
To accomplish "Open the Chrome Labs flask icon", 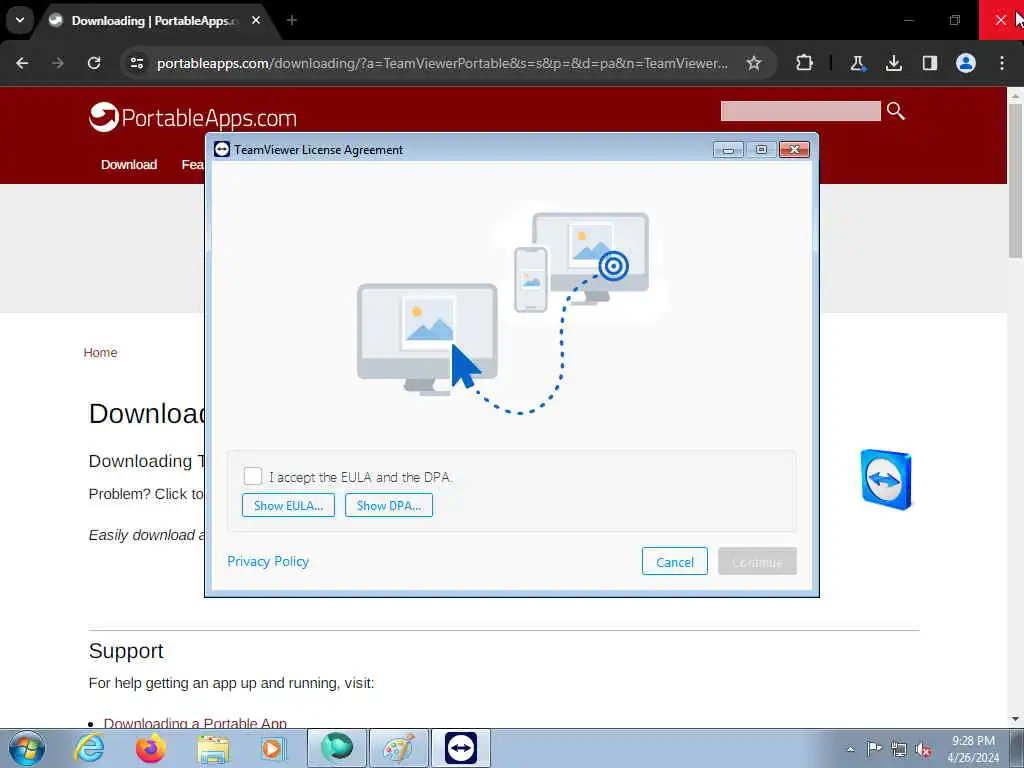I will click(x=857, y=63).
